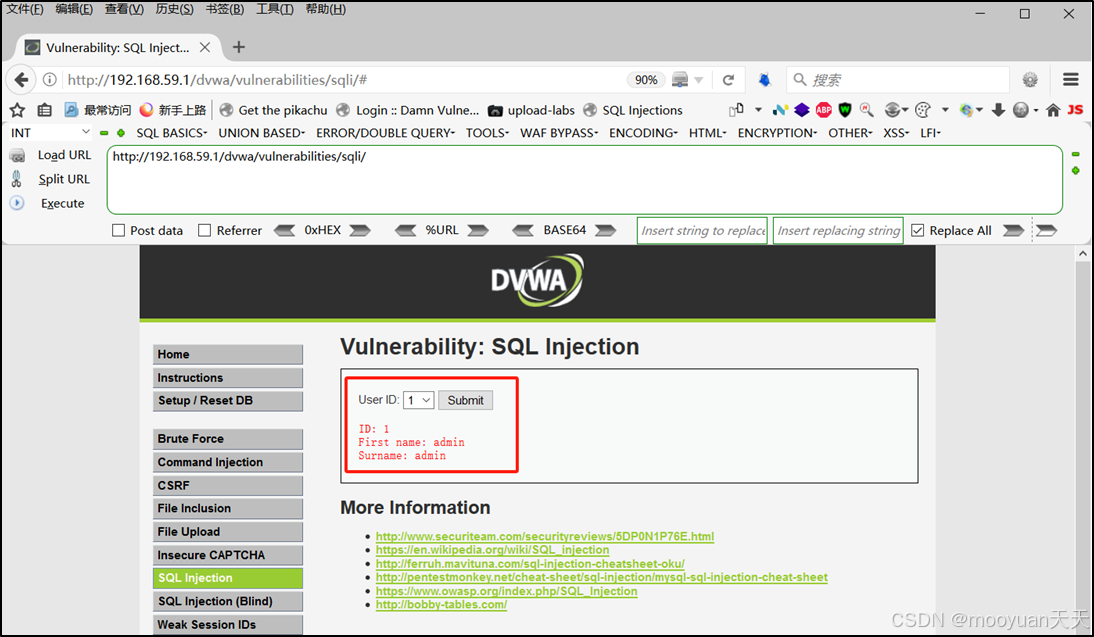1094x637 pixels.
Task: Click the green plus icon beside INT dropdown
Action: click(x=121, y=133)
